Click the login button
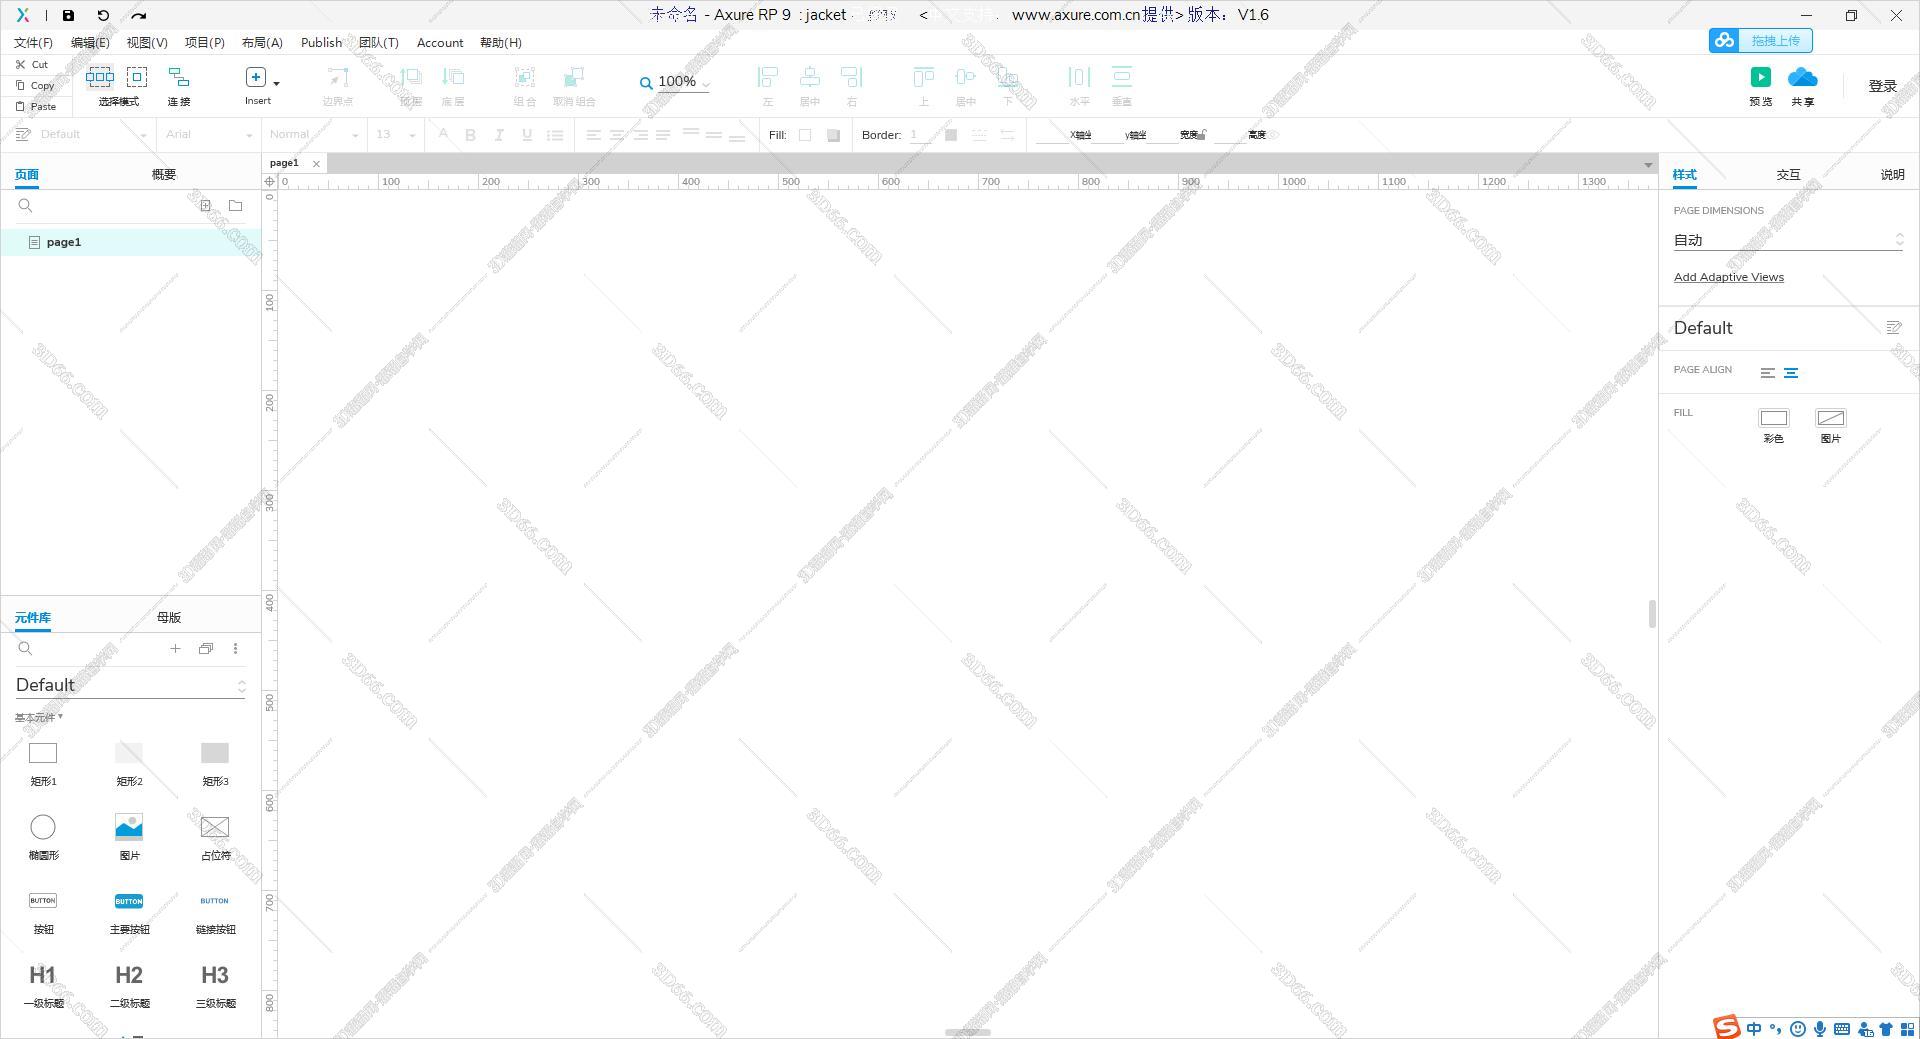Viewport: 1920px width, 1039px height. (1882, 86)
